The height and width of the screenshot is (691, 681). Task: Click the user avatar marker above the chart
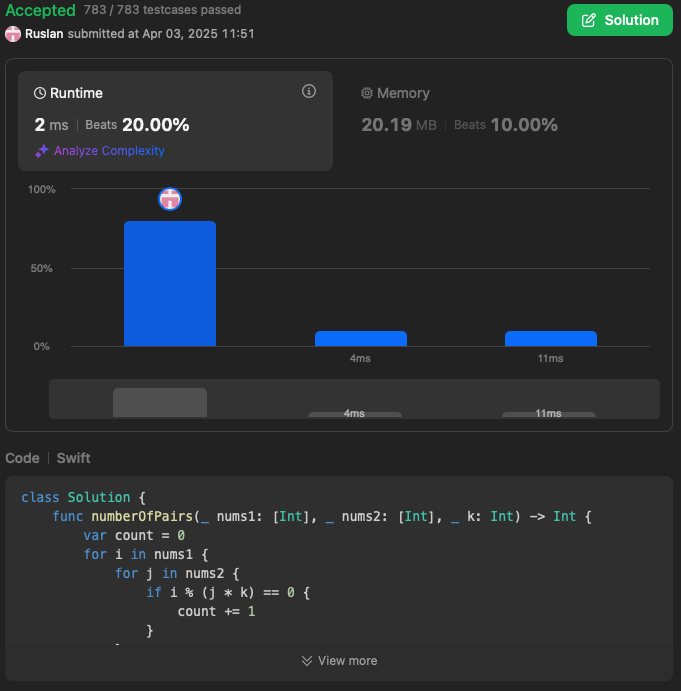170,199
